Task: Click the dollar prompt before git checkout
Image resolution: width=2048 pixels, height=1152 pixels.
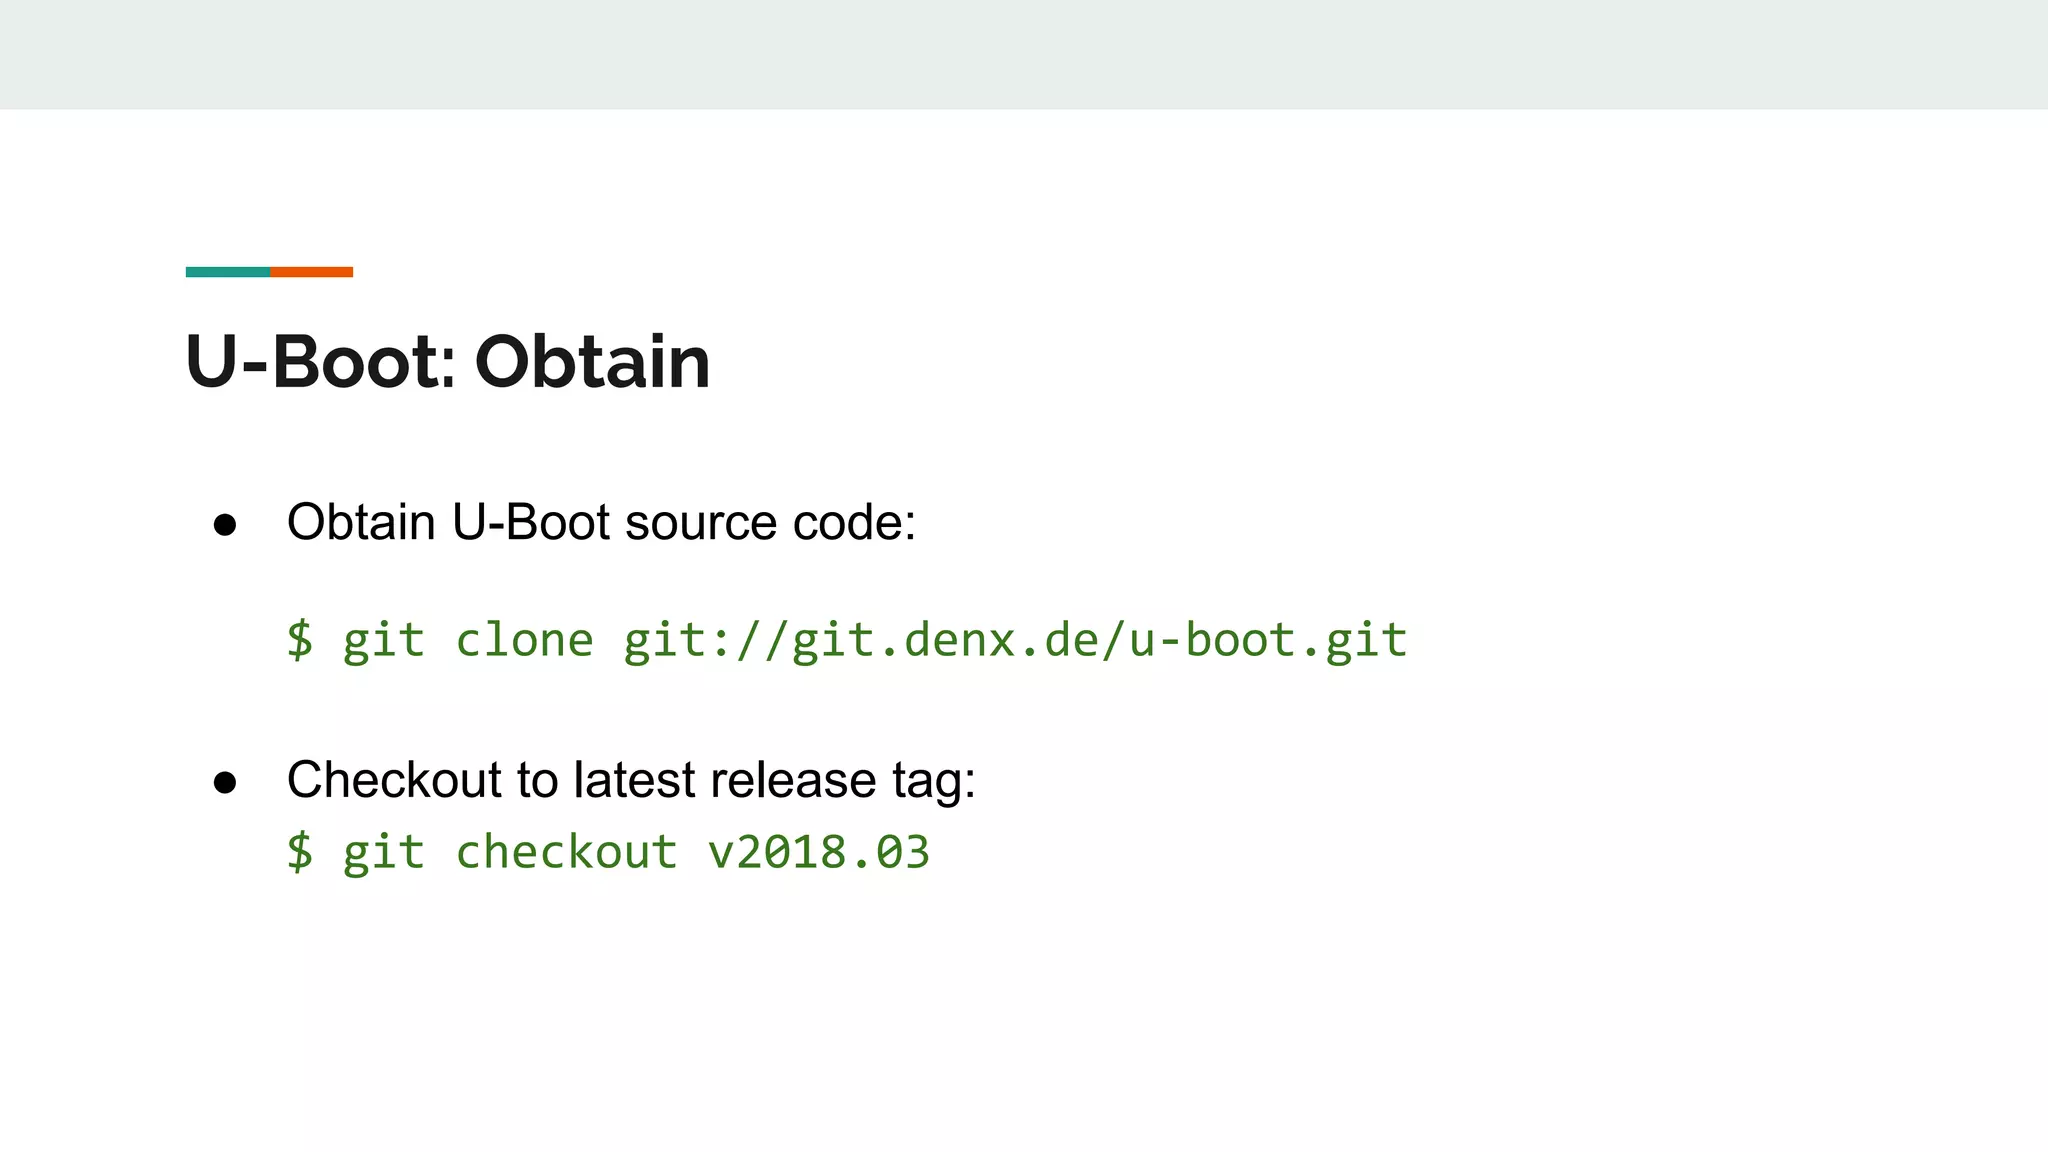Action: point(300,852)
